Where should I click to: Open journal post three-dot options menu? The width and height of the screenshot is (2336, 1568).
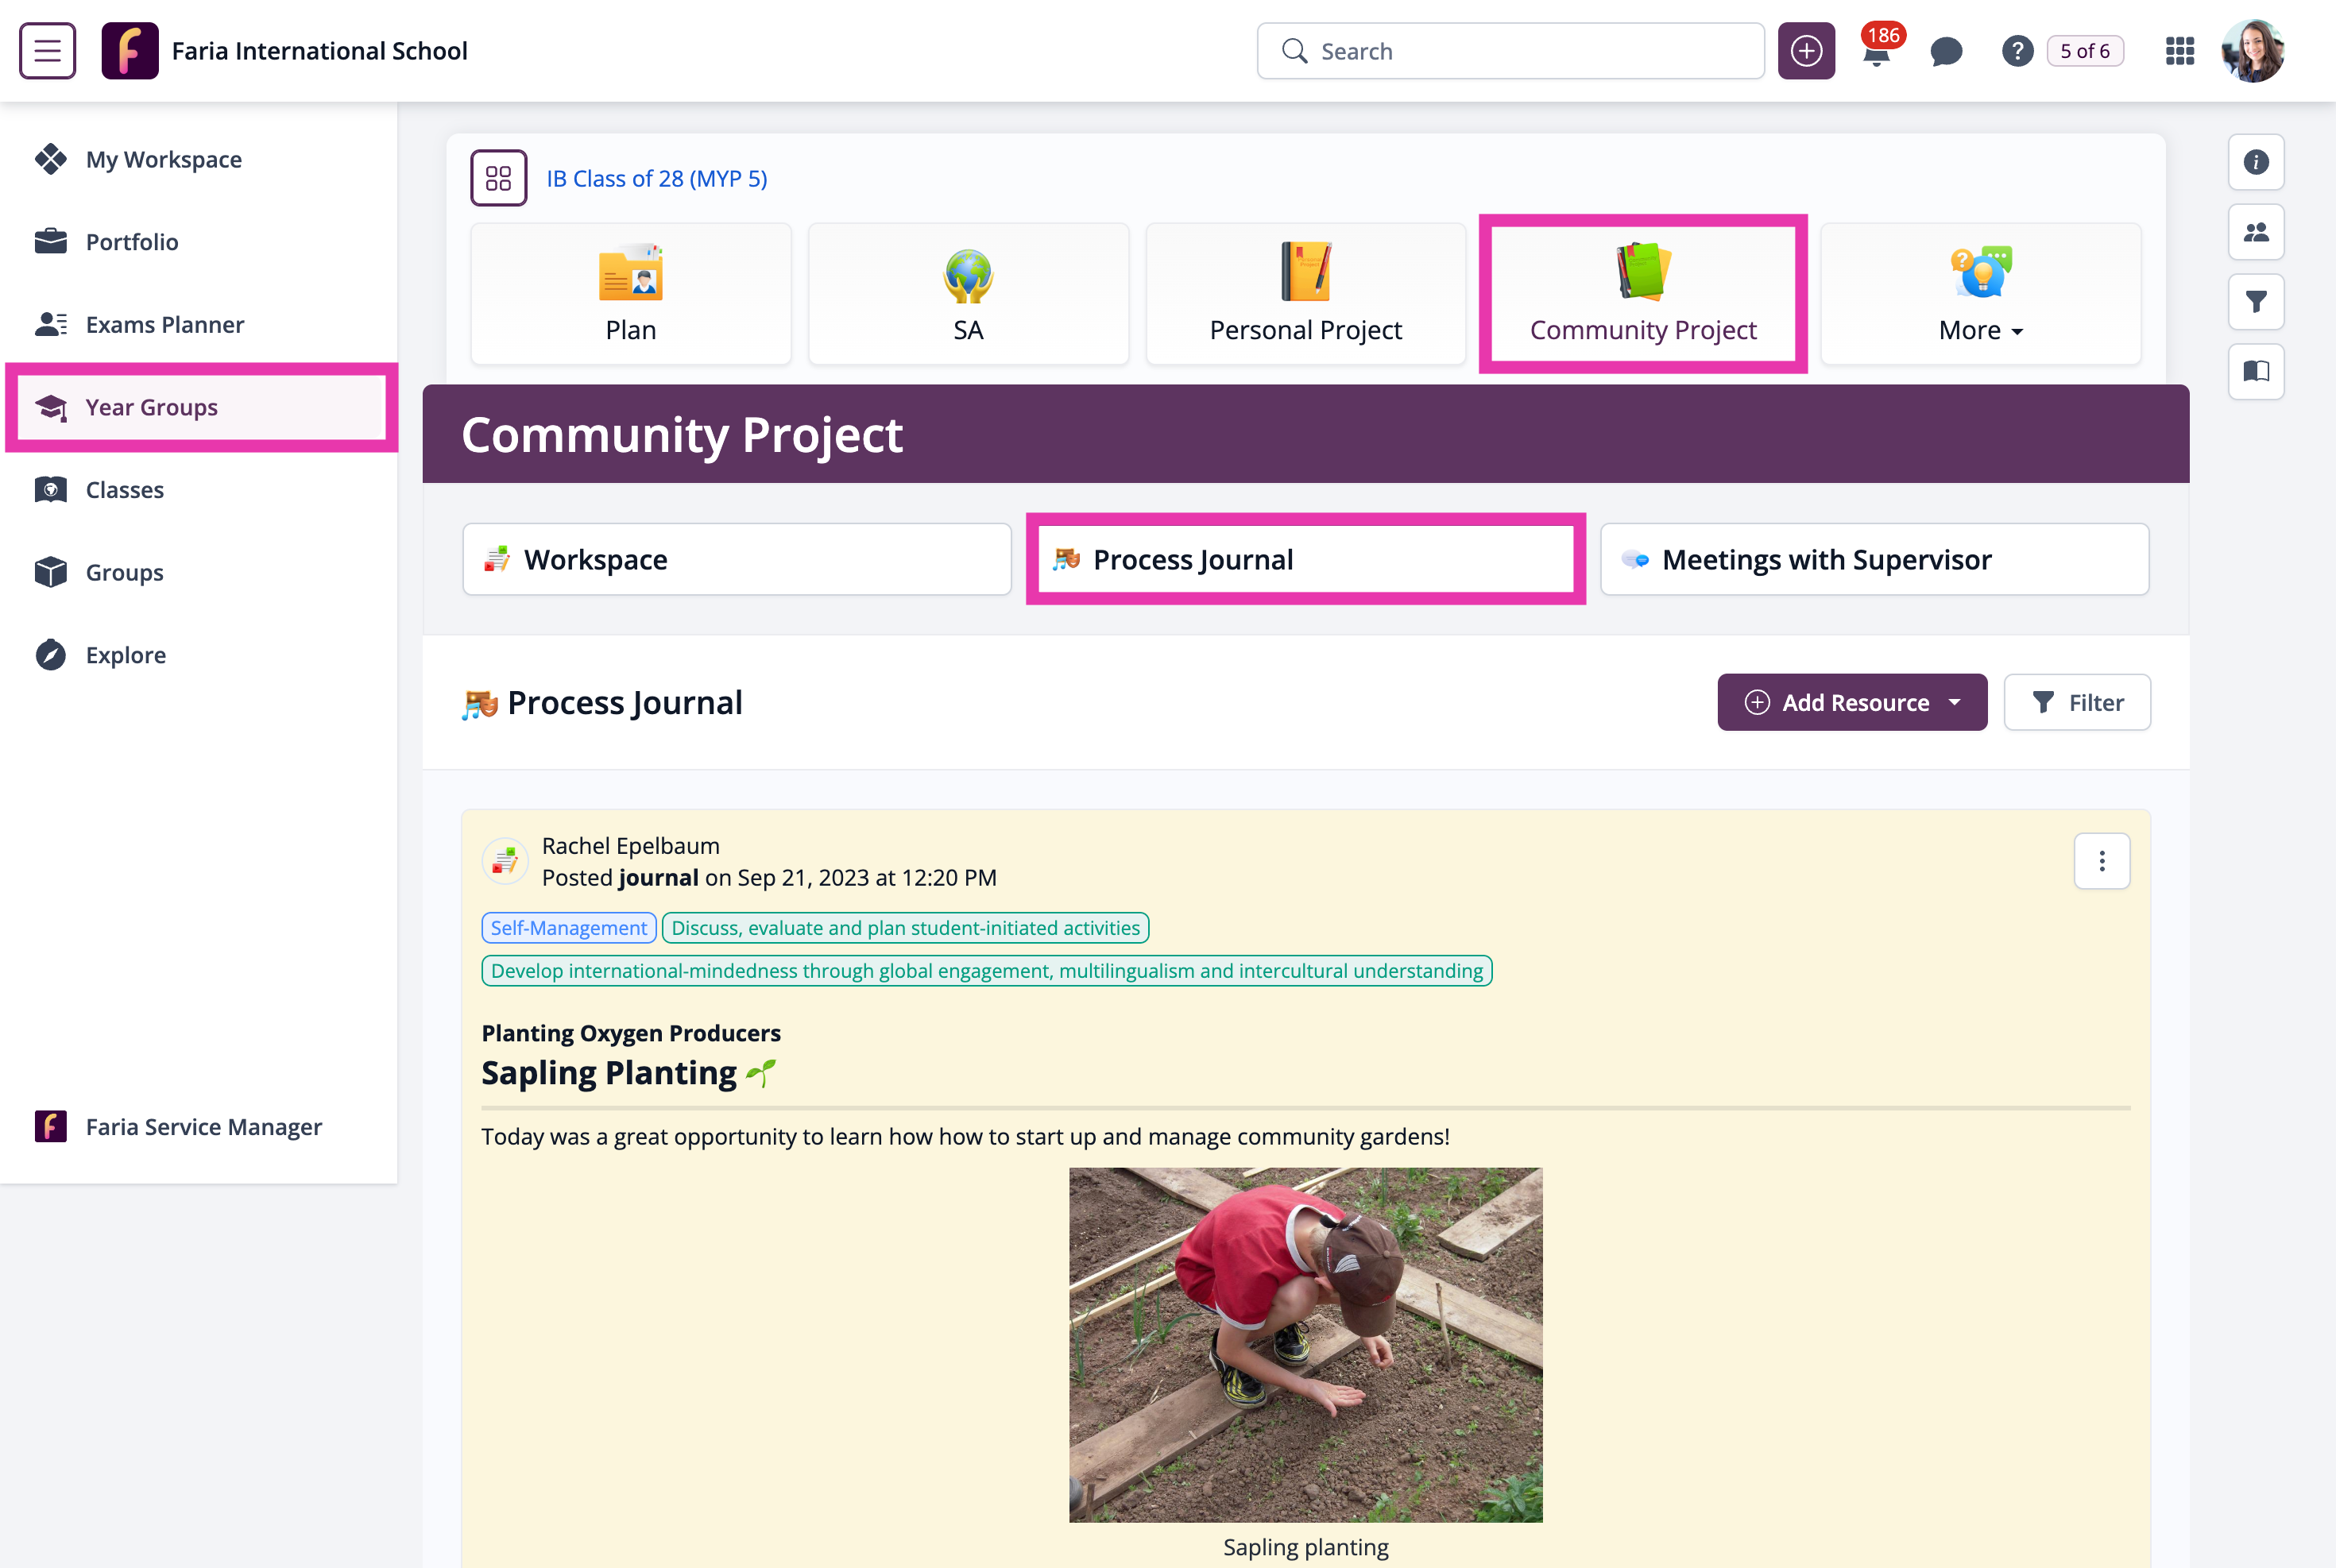pos(2102,861)
